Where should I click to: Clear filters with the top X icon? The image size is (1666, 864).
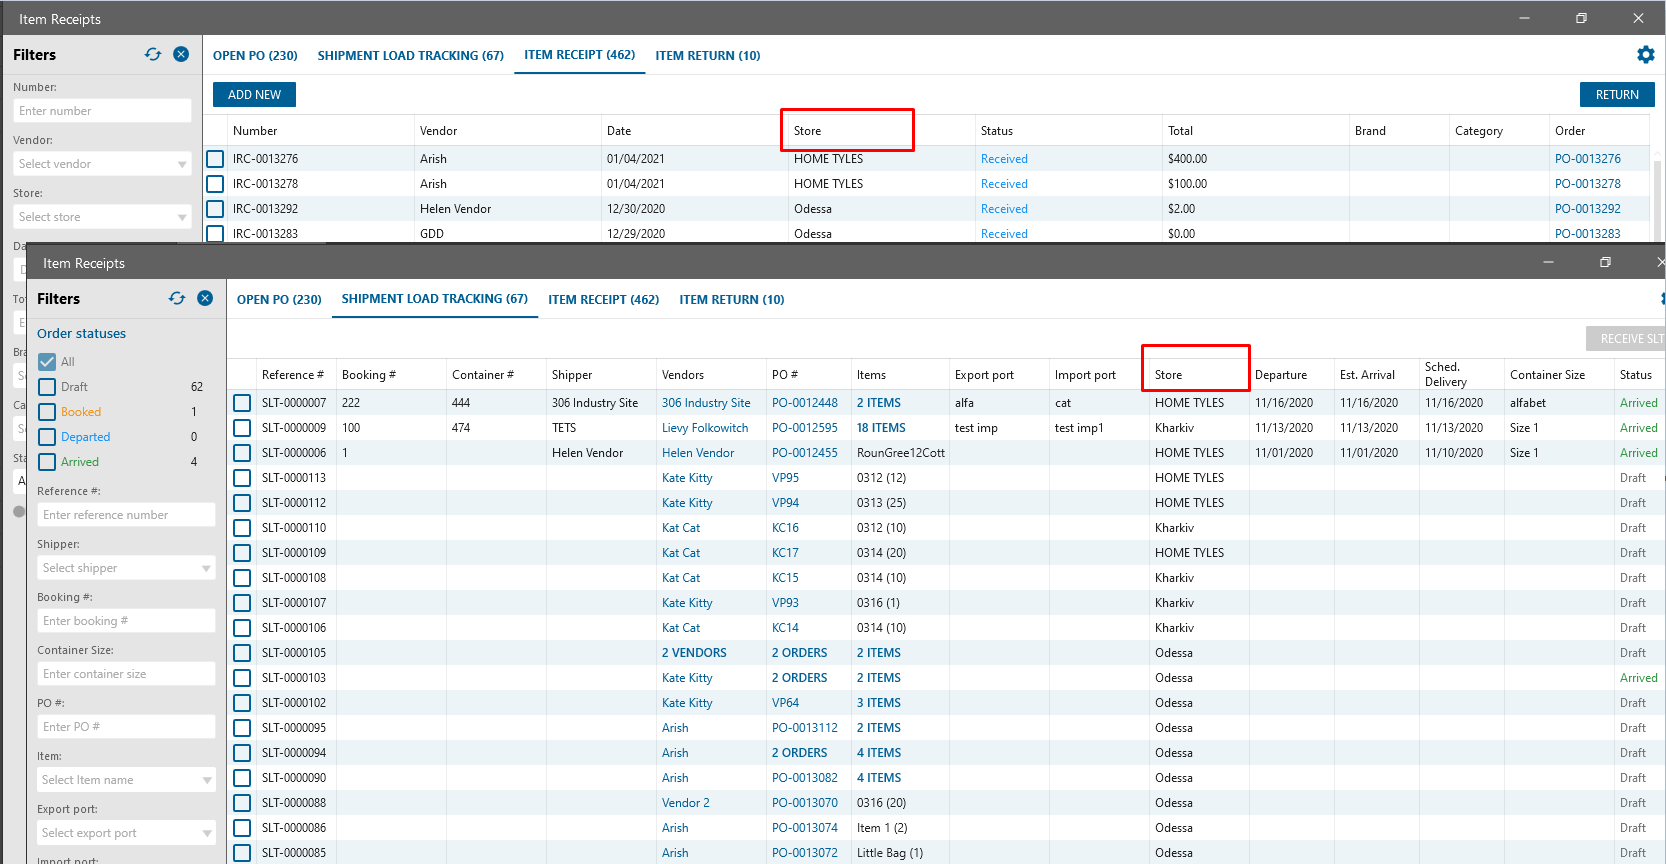click(x=181, y=55)
